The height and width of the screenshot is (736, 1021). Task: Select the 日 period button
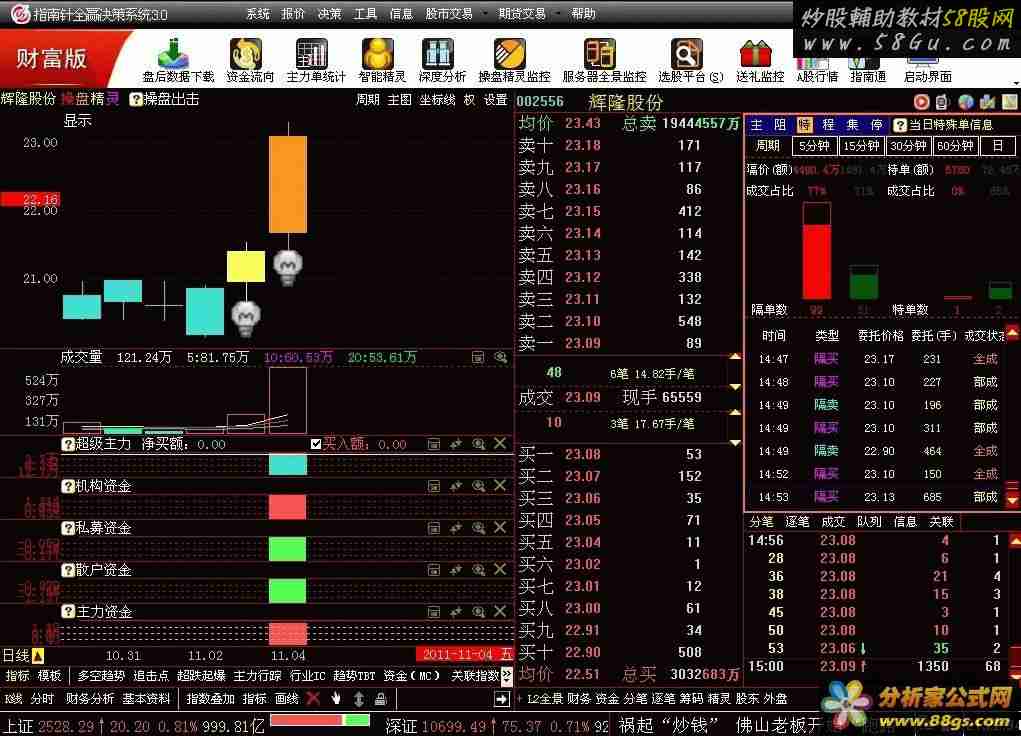click(997, 146)
